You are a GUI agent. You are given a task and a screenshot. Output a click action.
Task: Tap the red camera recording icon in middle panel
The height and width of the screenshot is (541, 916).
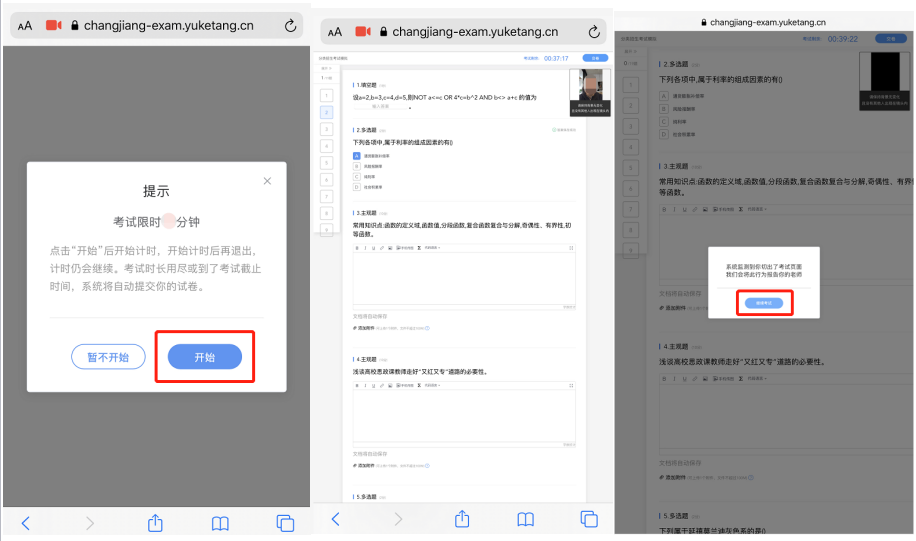point(363,32)
